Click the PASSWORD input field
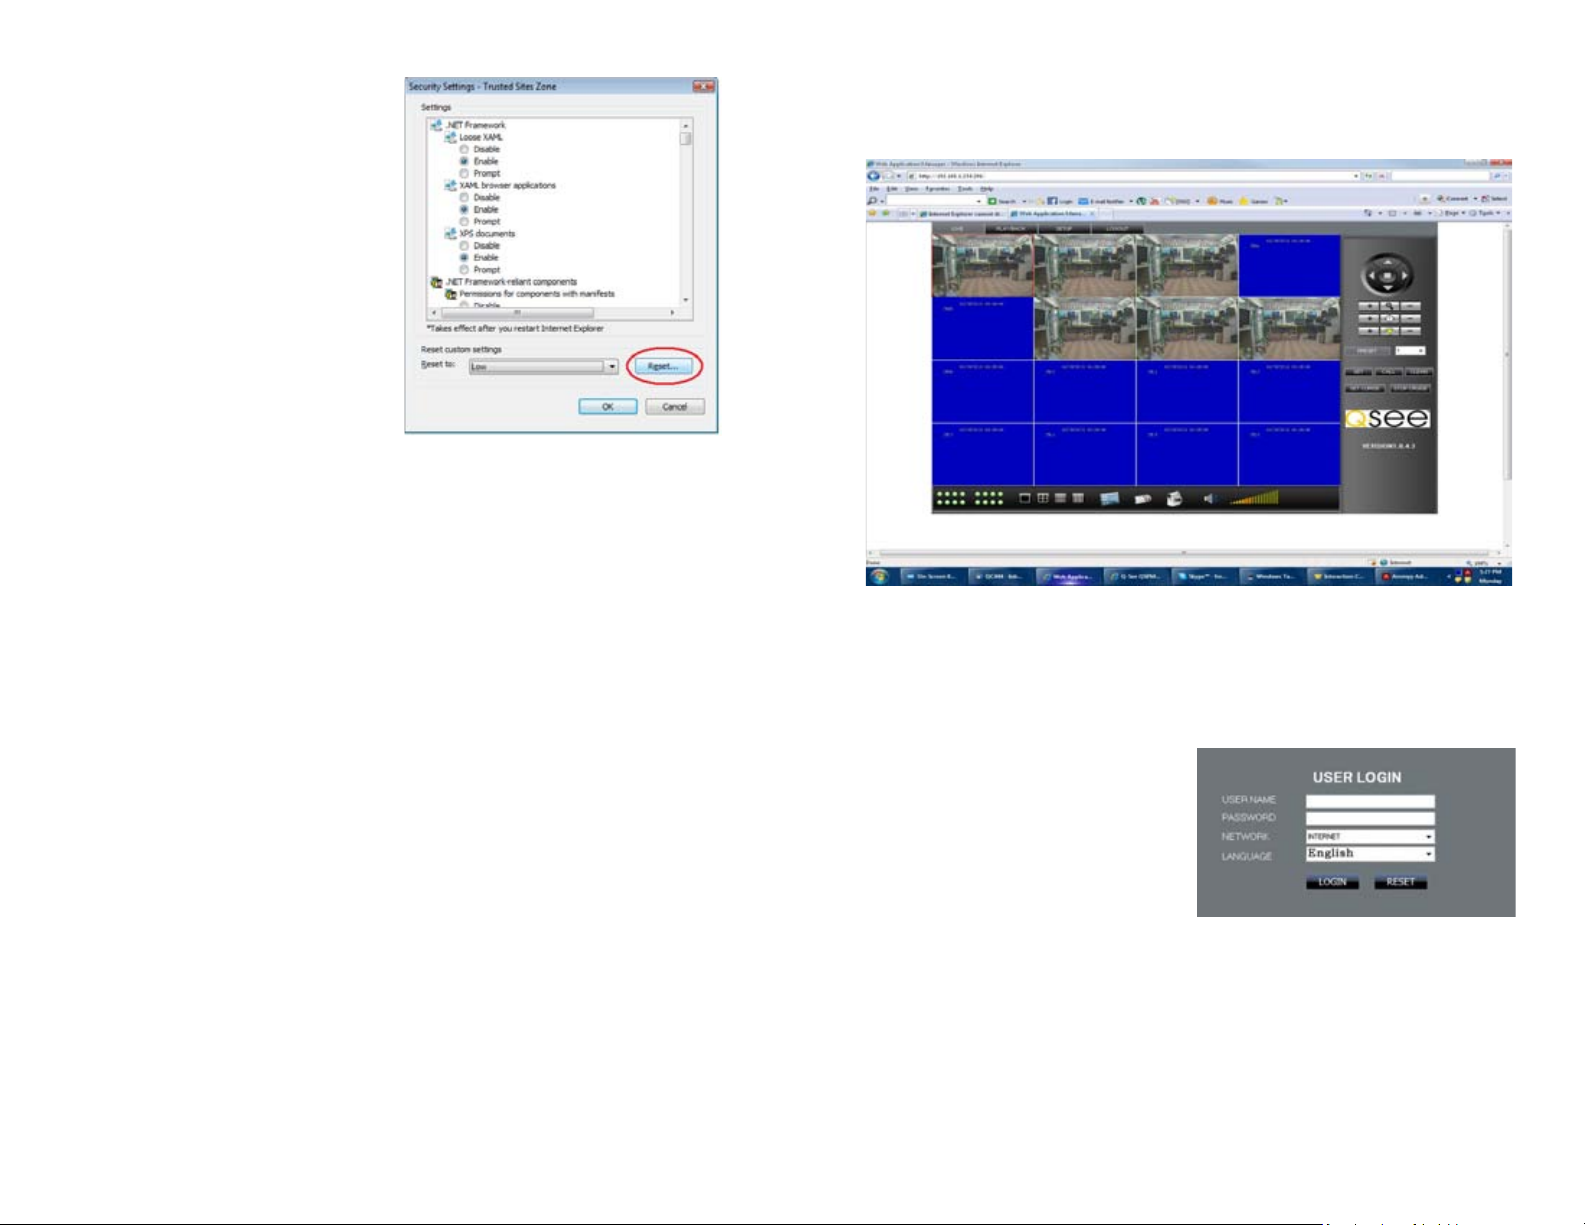Viewport: 1585px width, 1225px height. [x=1370, y=818]
